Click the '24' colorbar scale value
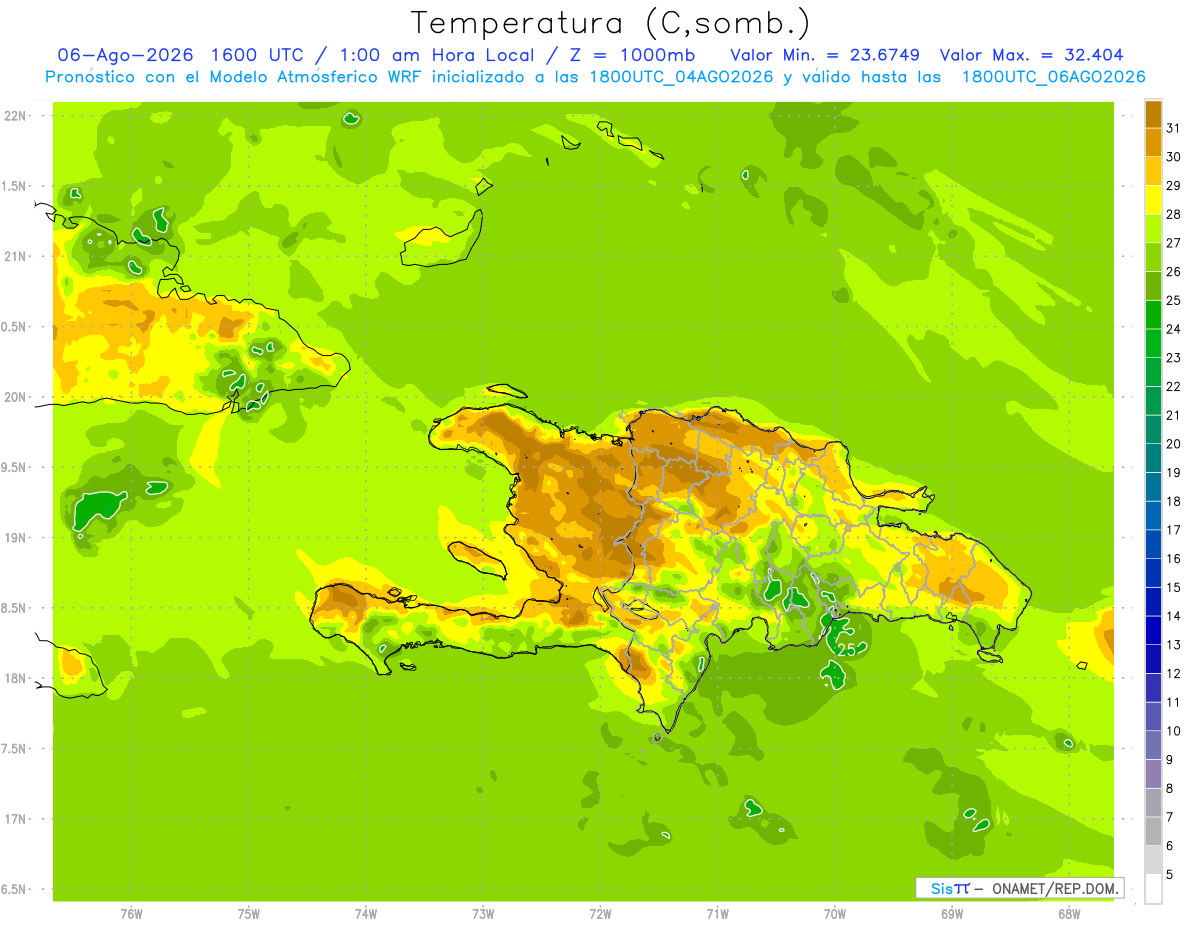 point(1174,329)
